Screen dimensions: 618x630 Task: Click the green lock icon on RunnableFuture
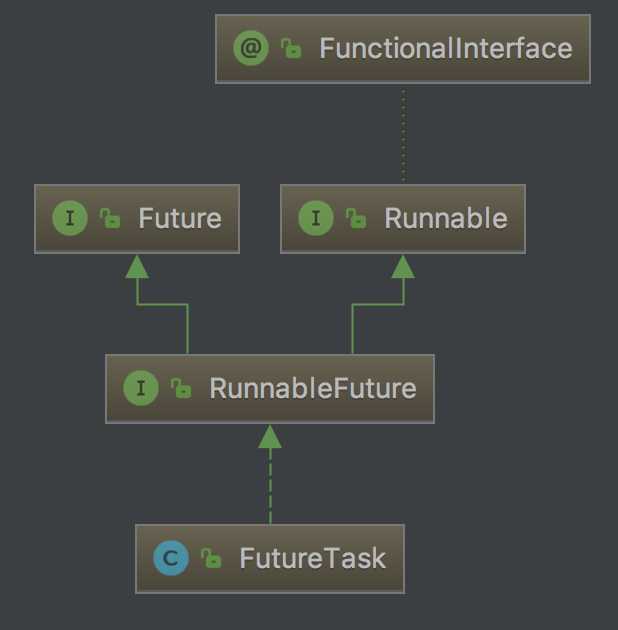point(181,388)
